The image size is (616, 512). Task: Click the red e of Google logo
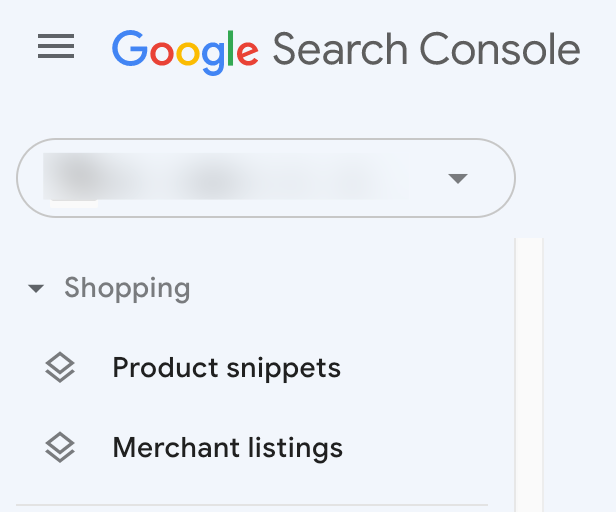click(x=247, y=53)
